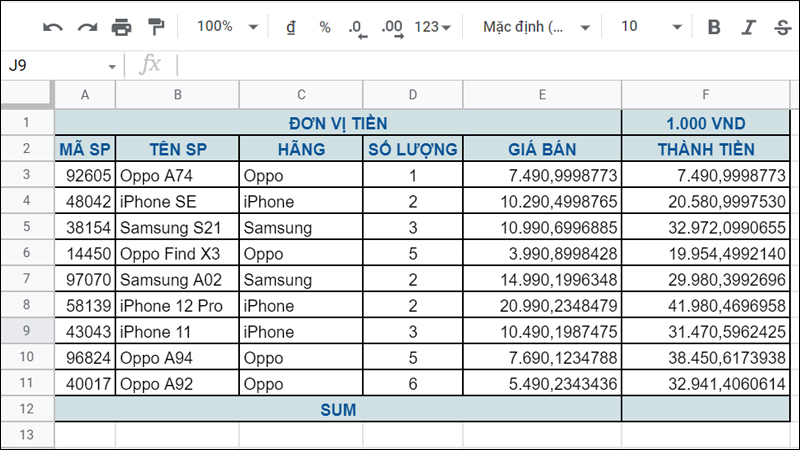800x450 pixels.
Task: Toggle italic formatting
Action: tap(747, 27)
